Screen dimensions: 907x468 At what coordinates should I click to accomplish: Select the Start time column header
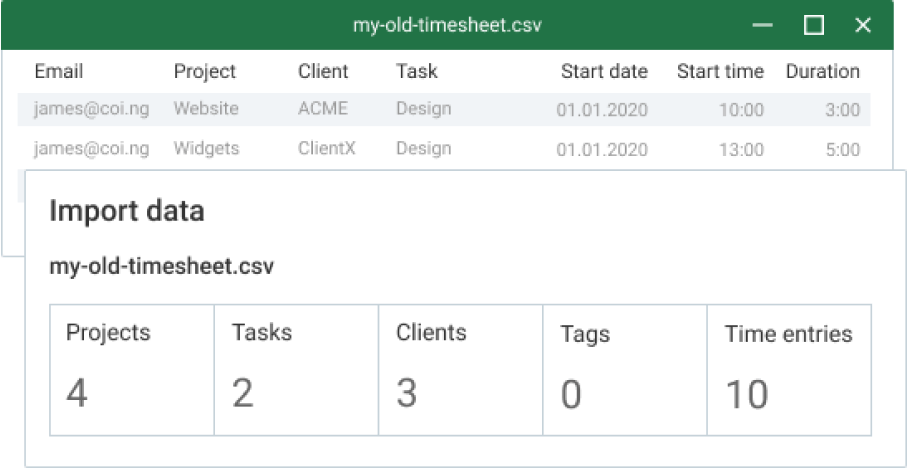coord(720,72)
